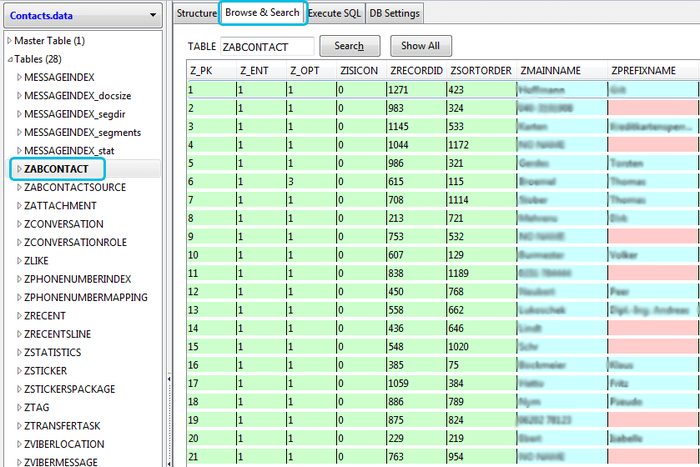Open the DB Settings tab

pos(394,13)
